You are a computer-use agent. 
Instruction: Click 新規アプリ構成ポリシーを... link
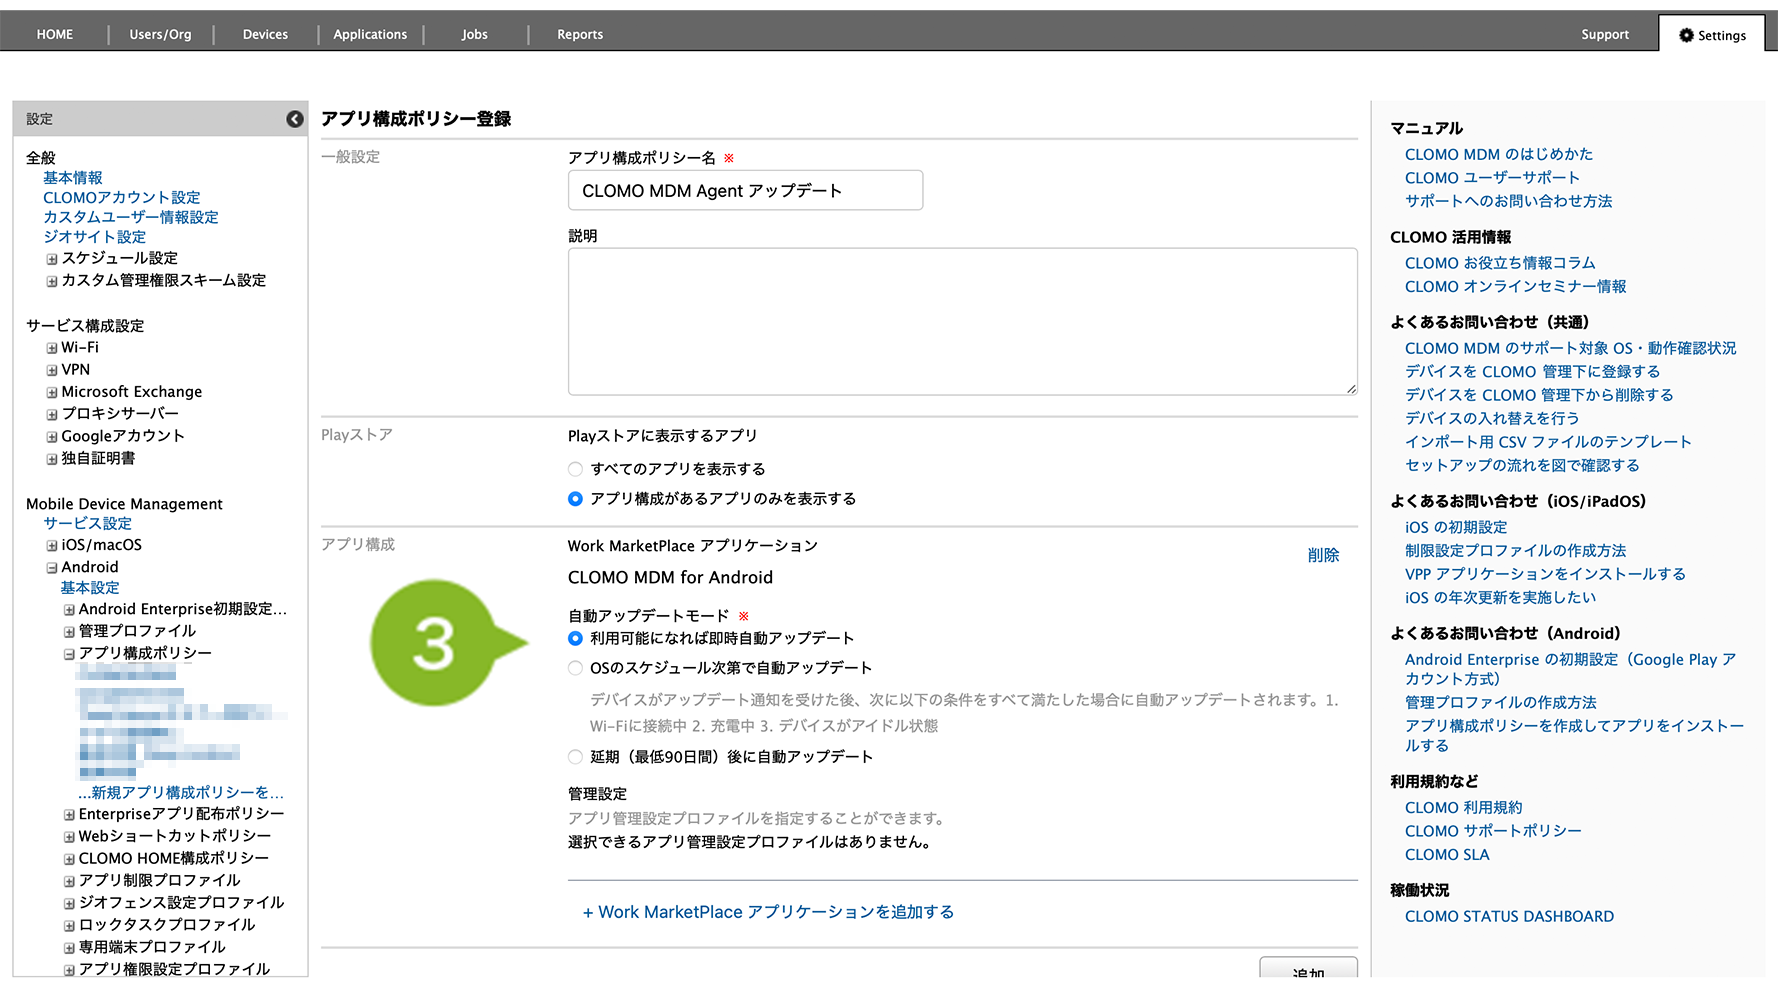point(181,792)
